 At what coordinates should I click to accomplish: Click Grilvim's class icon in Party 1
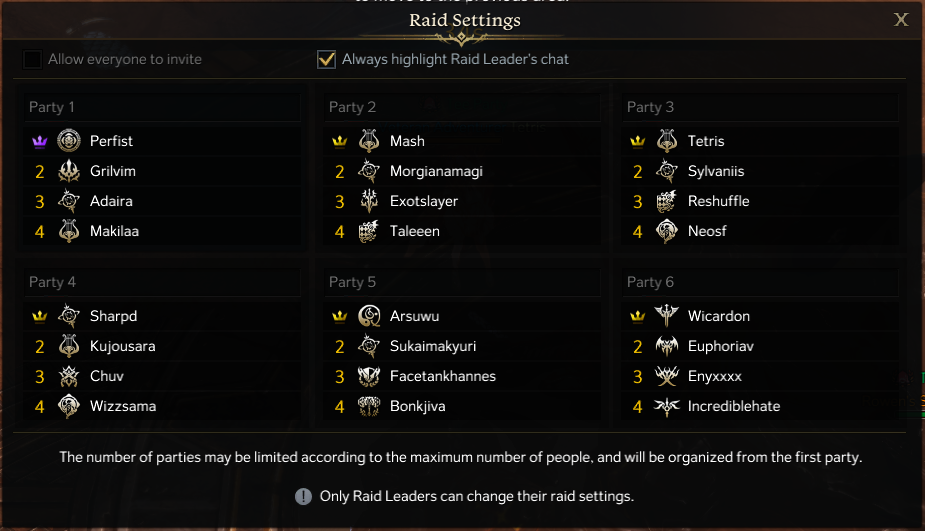tap(69, 171)
